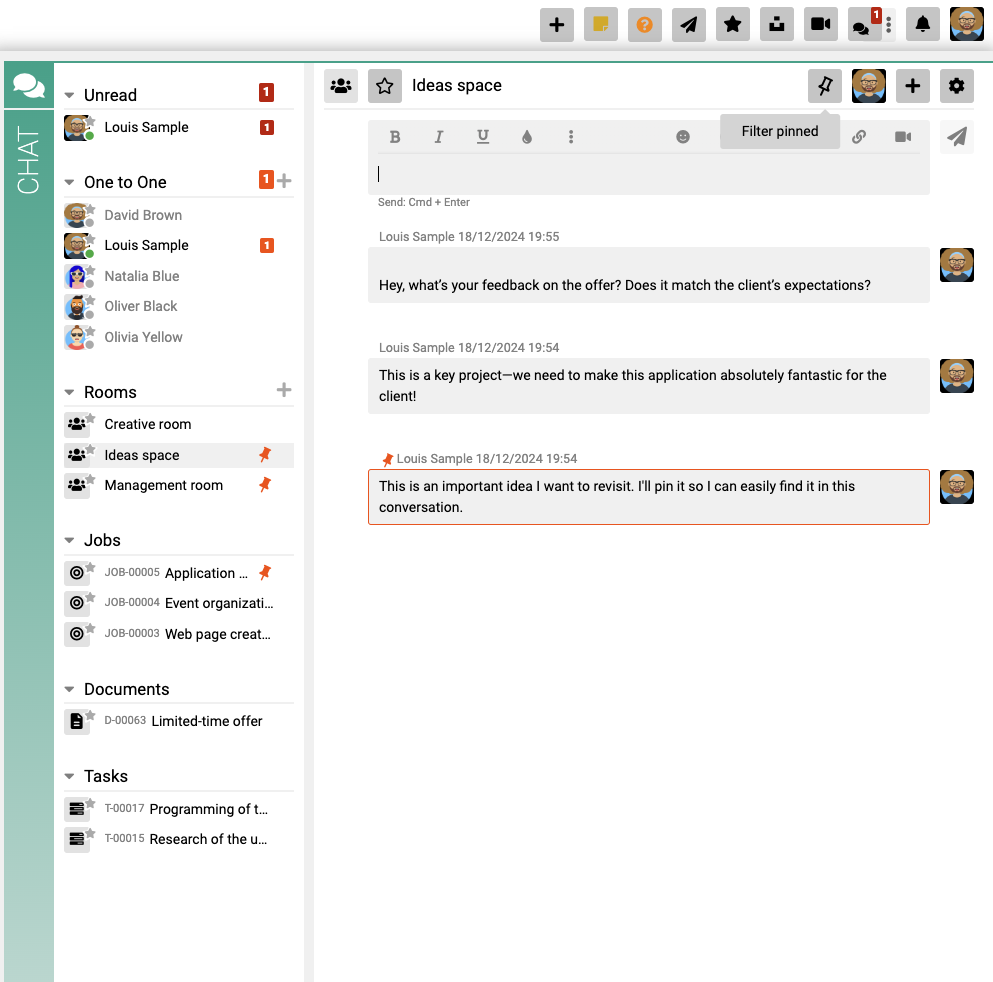Toggle italic formatting
Screen dimensions: 993x982
coord(439,137)
